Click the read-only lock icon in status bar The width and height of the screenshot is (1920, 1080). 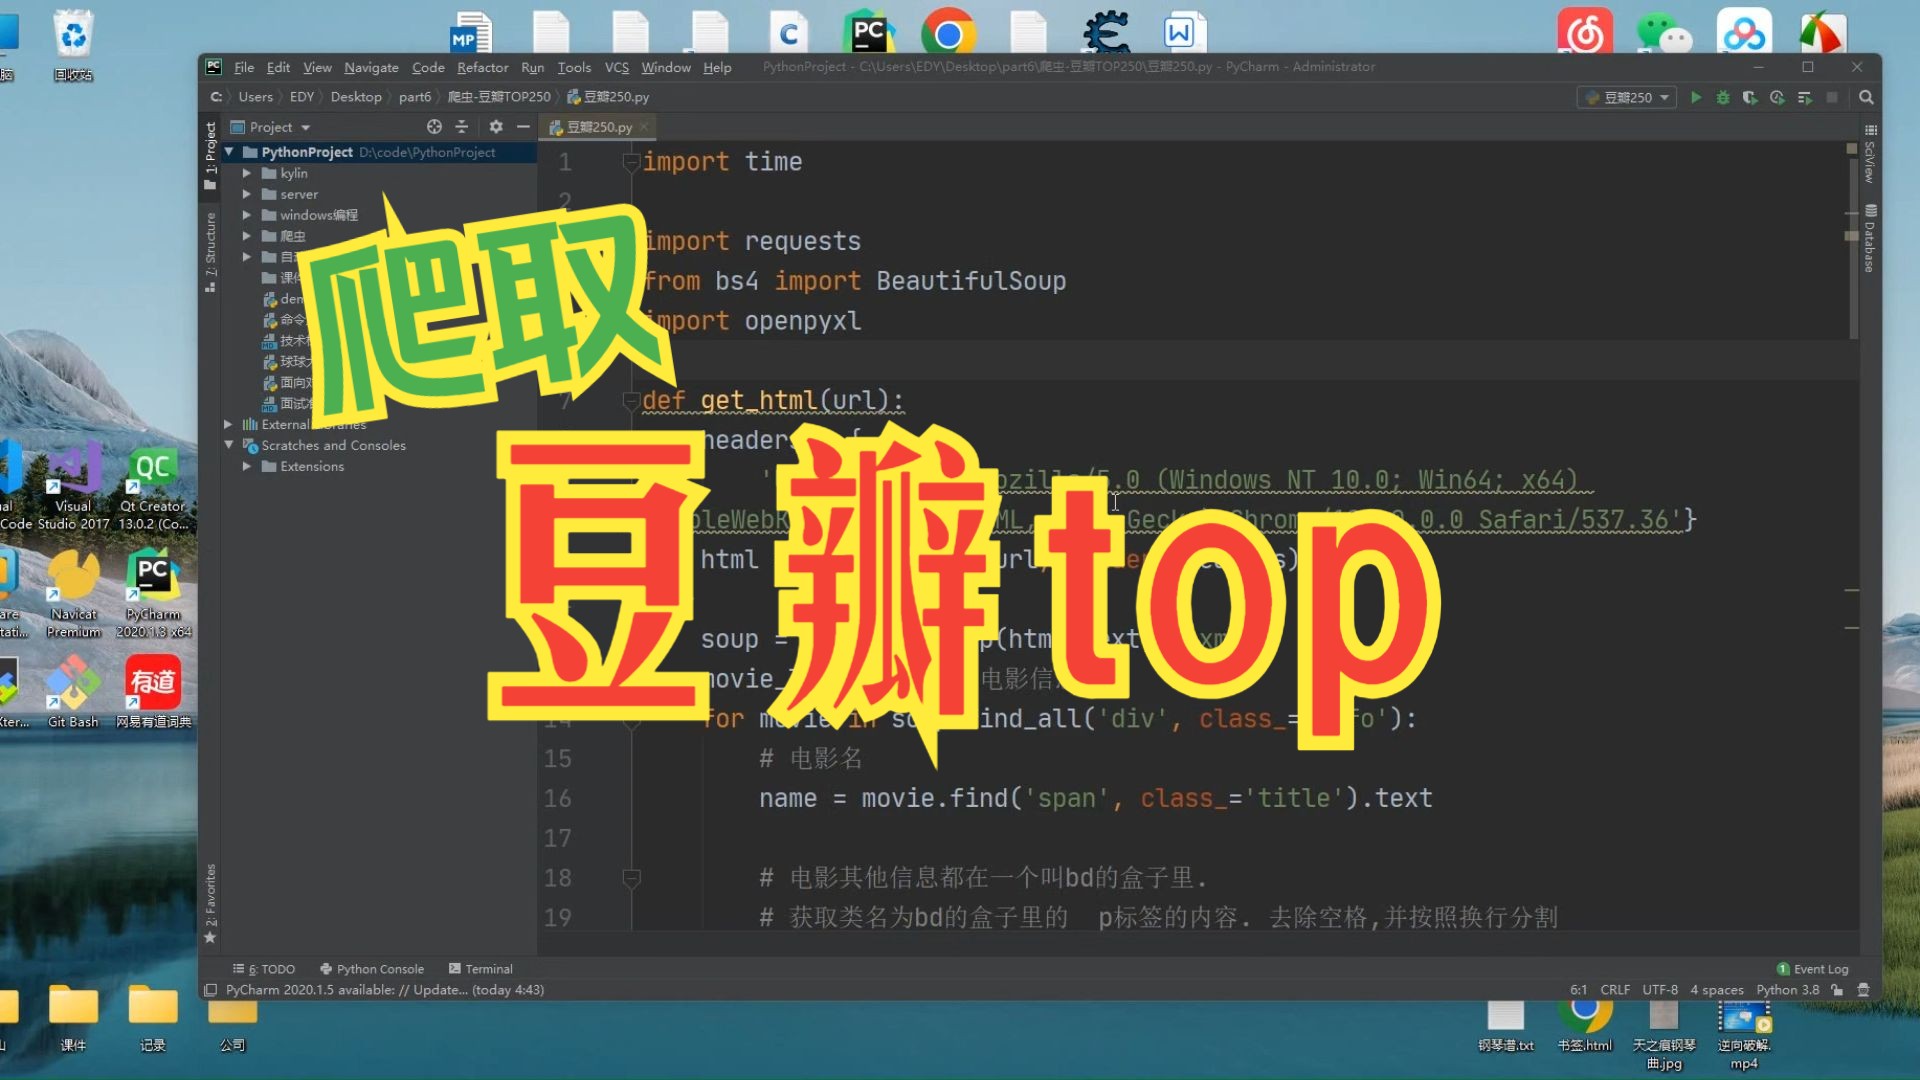[x=1837, y=990]
